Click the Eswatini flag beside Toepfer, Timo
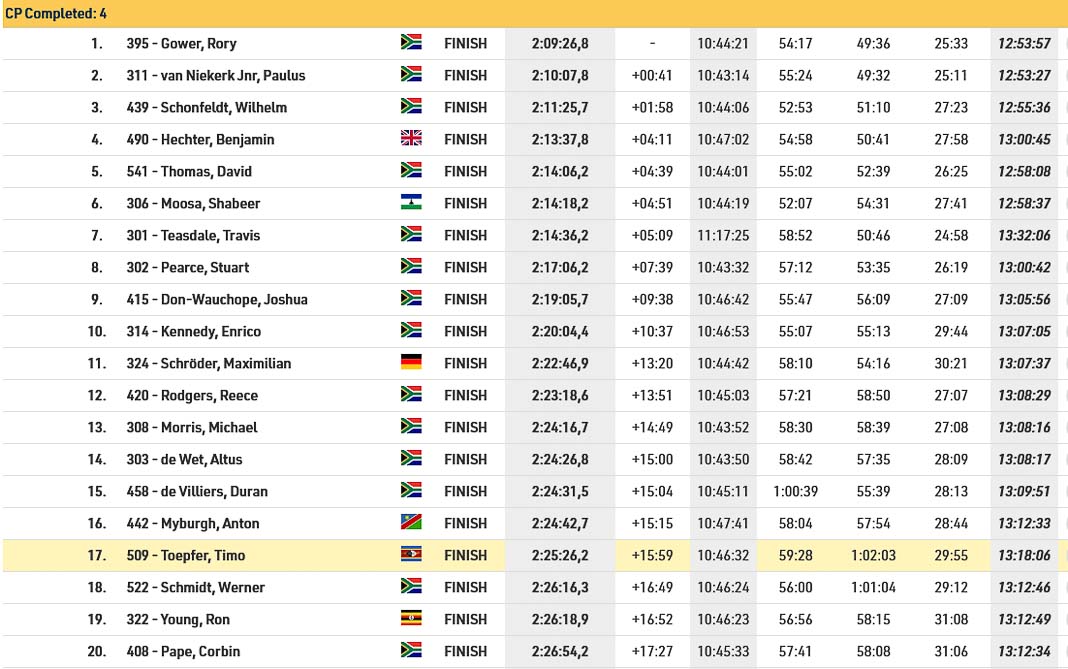Viewport: 1068px width, 669px height. coord(411,555)
